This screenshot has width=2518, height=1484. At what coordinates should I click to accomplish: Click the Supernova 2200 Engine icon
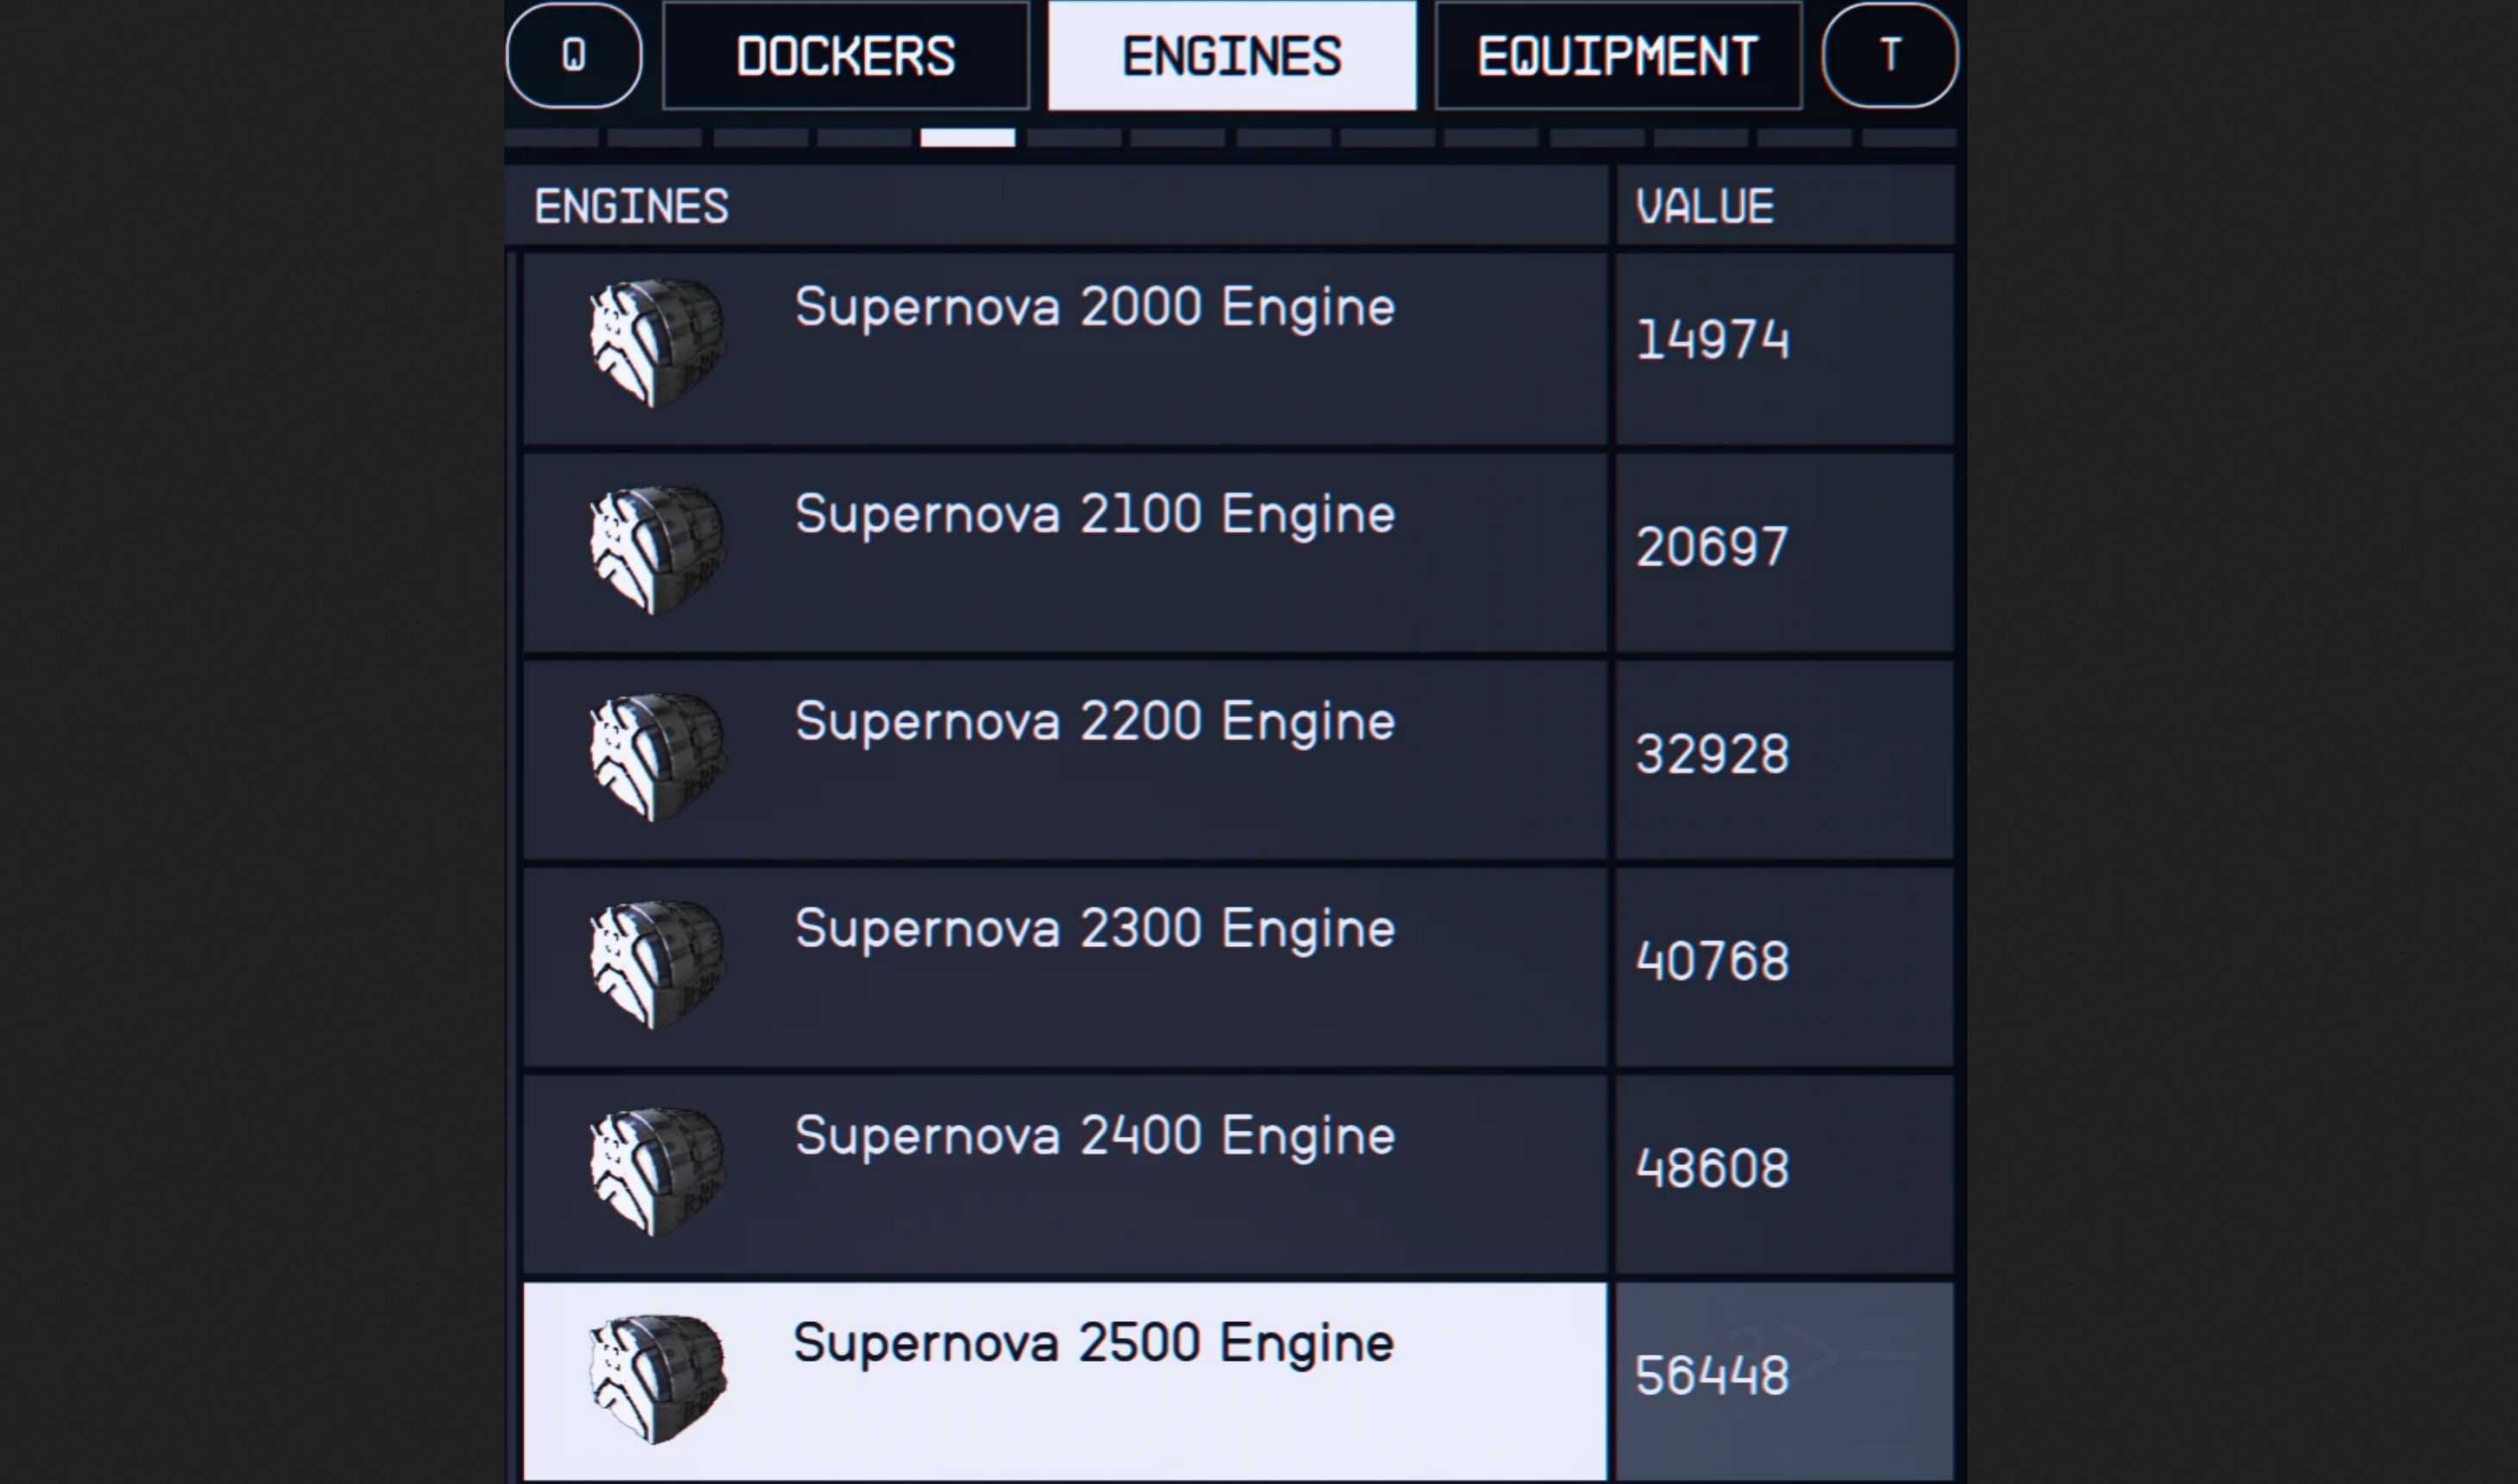point(657,757)
